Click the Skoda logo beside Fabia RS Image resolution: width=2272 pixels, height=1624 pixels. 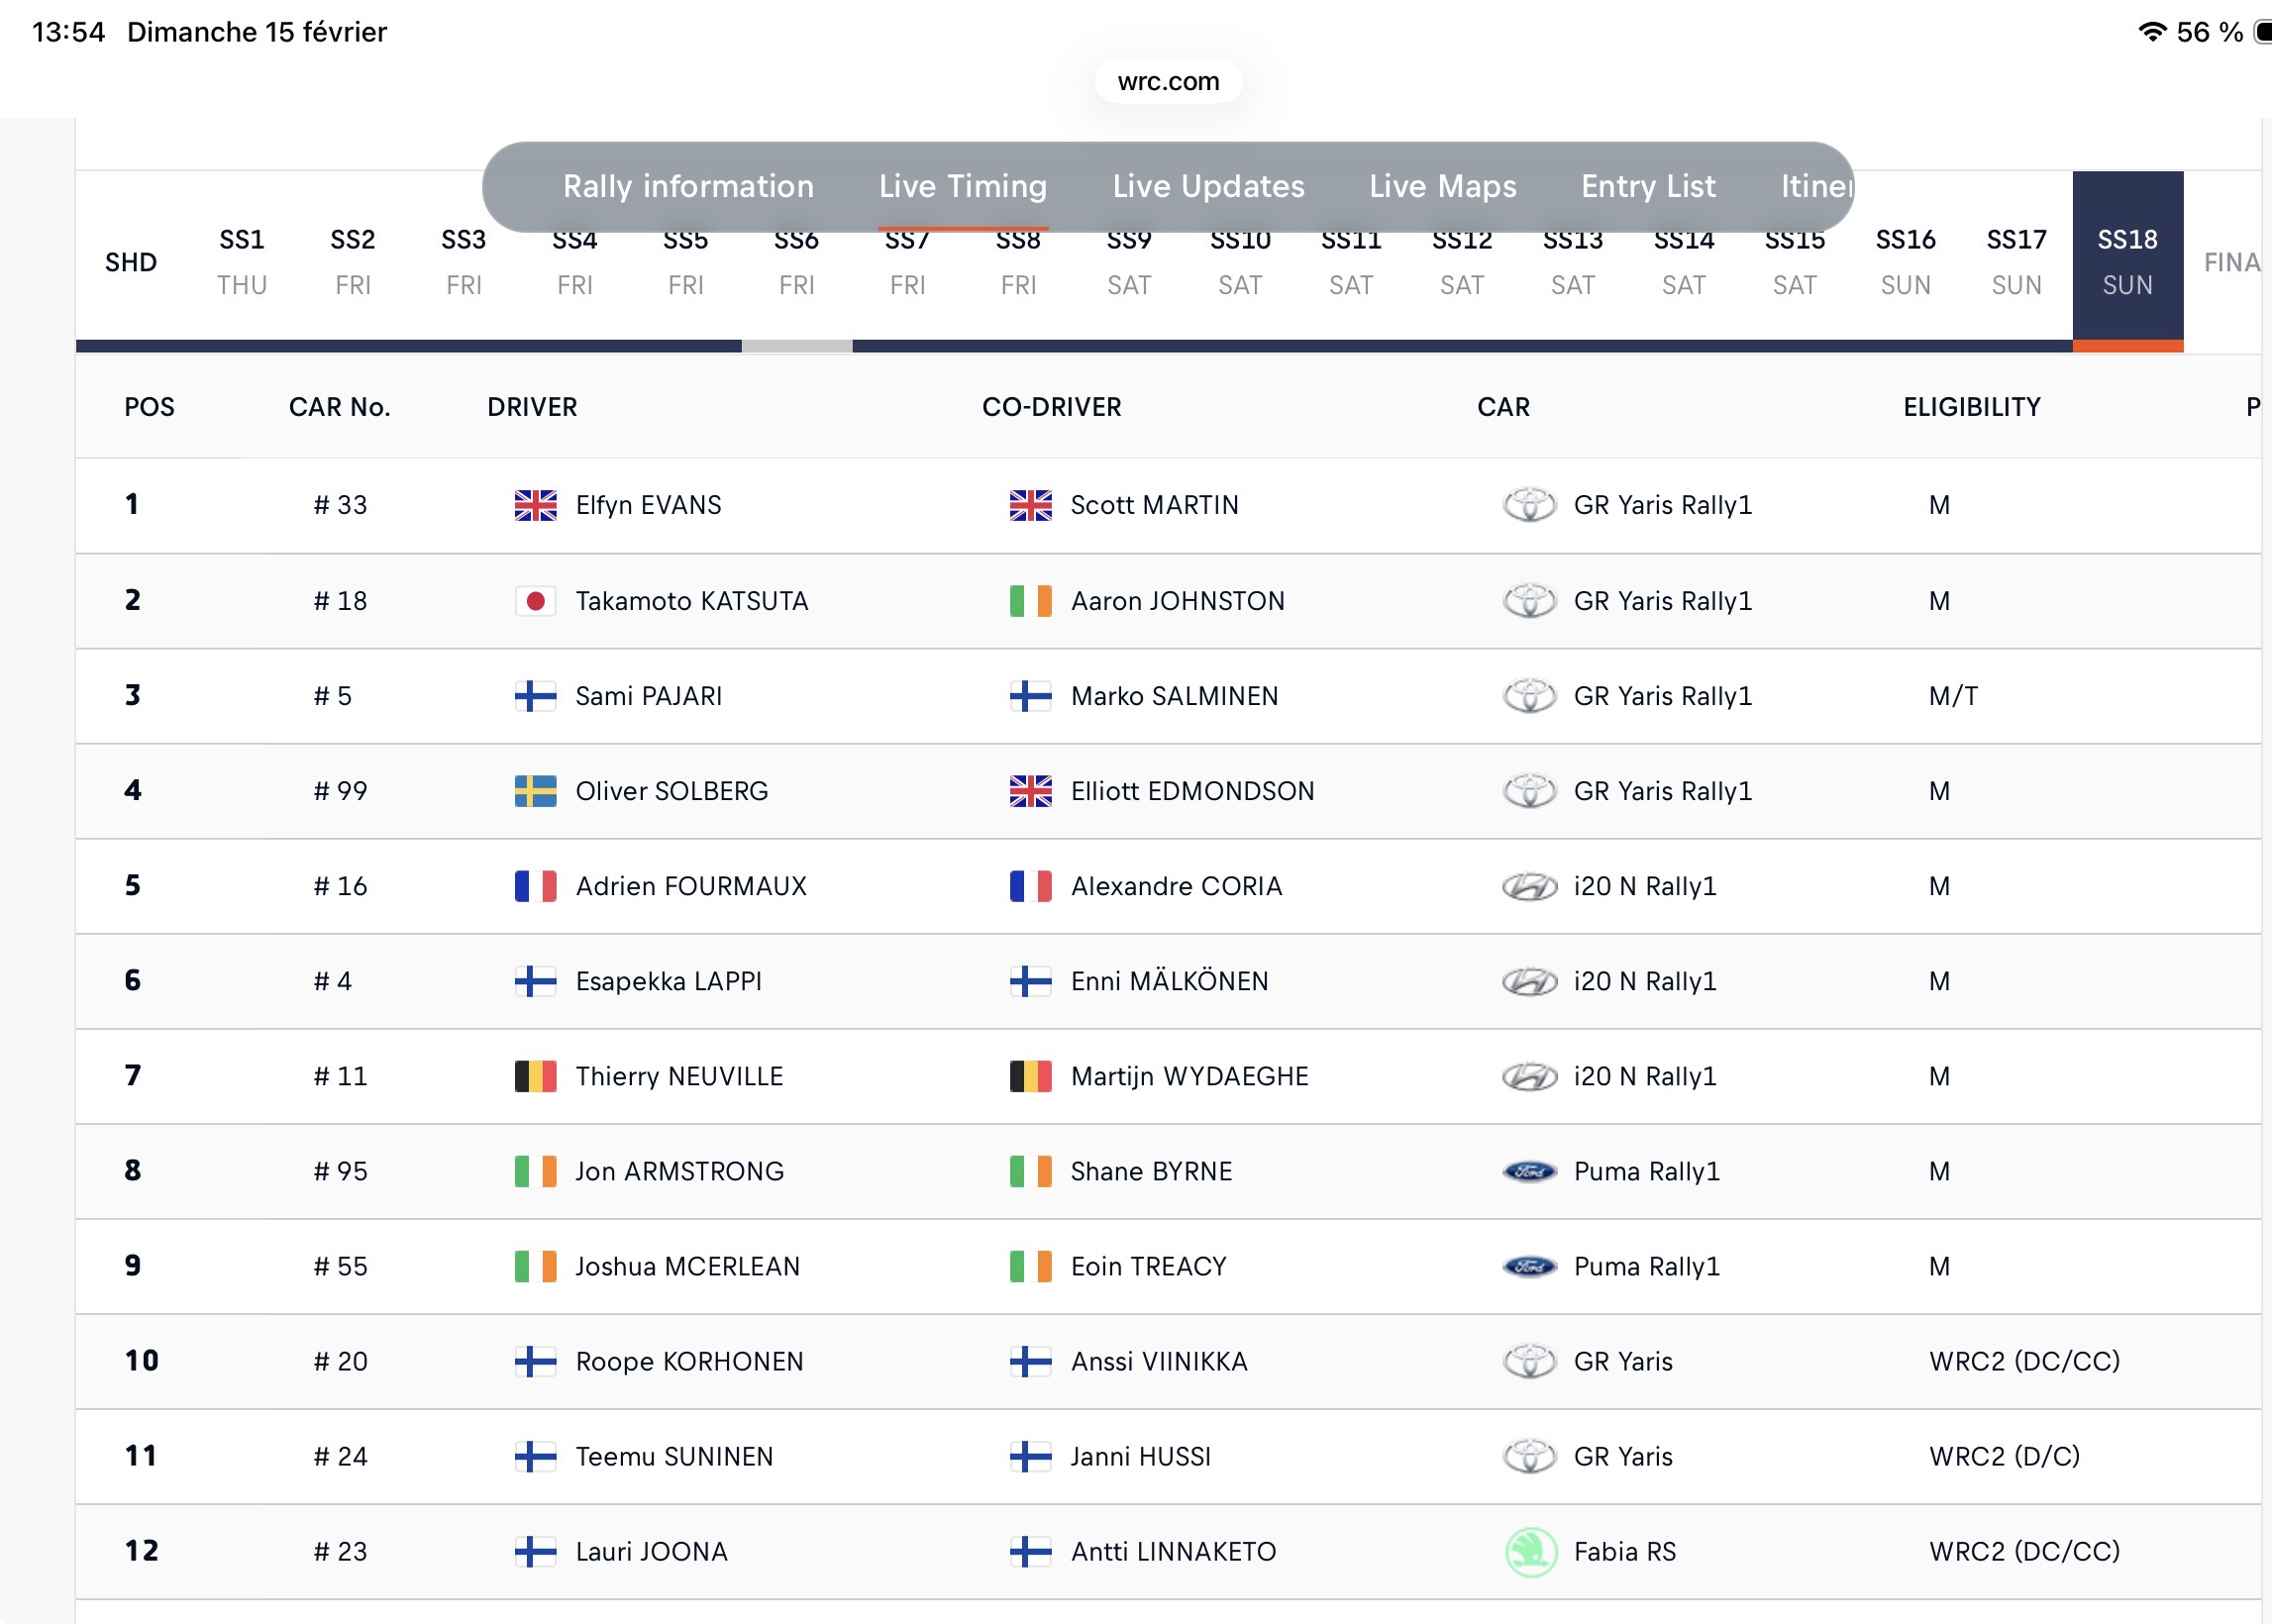pos(1530,1551)
